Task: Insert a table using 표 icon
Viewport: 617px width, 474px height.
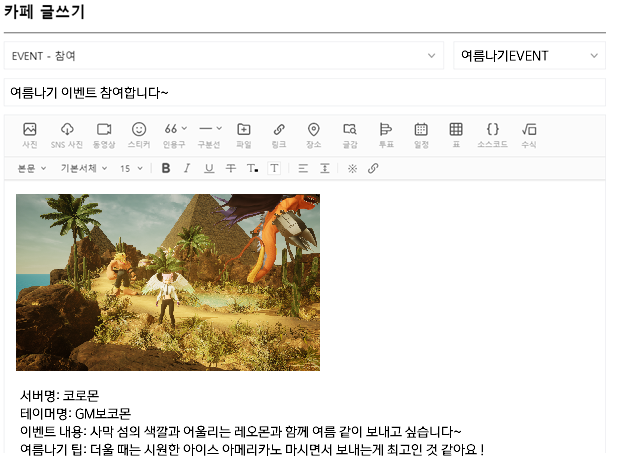Action: (456, 134)
